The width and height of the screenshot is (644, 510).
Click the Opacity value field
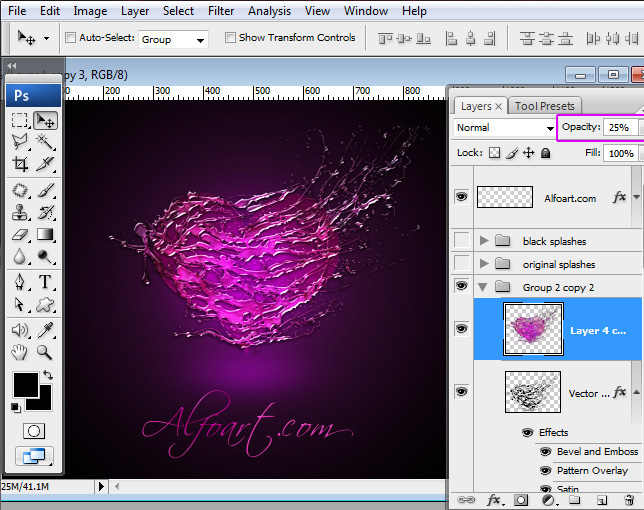point(618,128)
